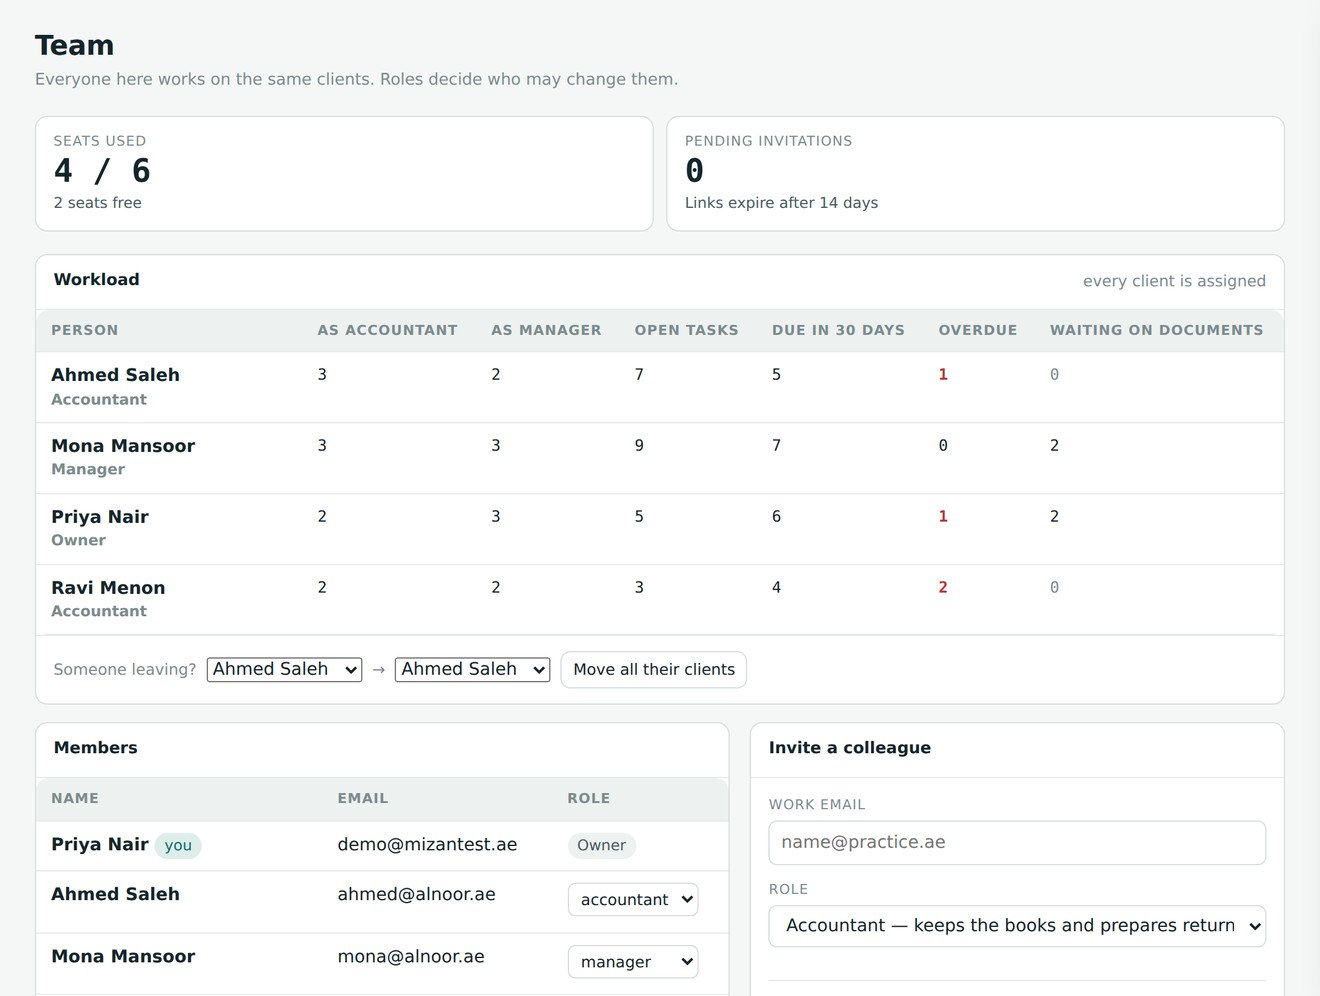1320x996 pixels.
Task: Change Ahmed Saleh's role dropdown in Members
Action: tap(633, 899)
